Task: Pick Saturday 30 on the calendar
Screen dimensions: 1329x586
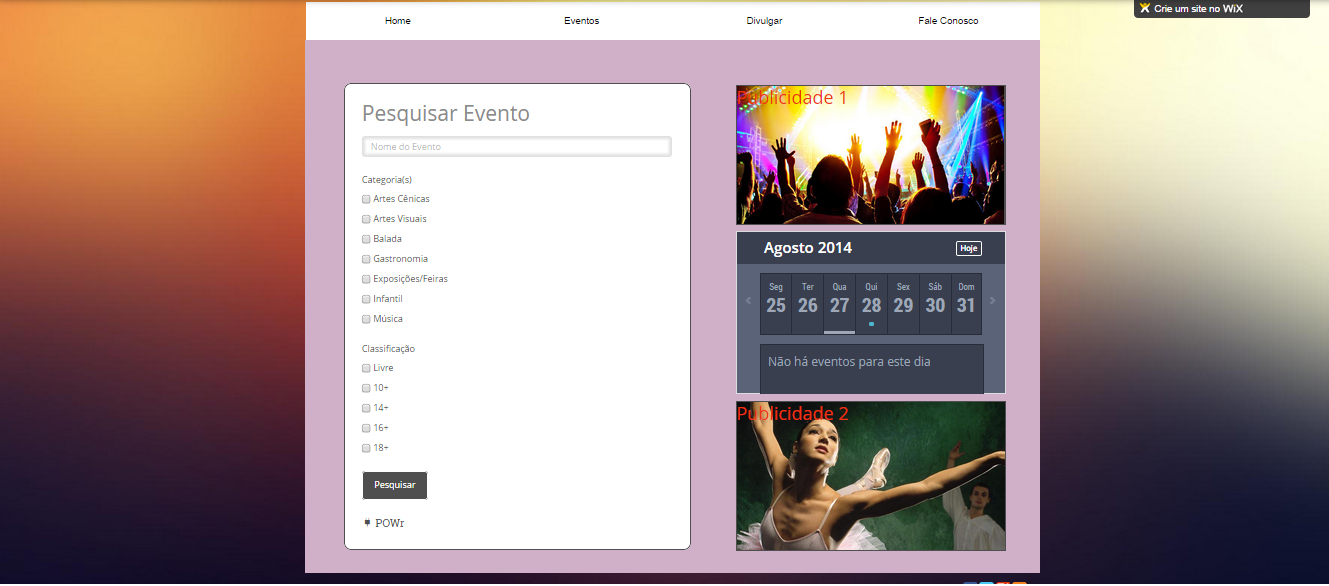Action: tap(935, 304)
